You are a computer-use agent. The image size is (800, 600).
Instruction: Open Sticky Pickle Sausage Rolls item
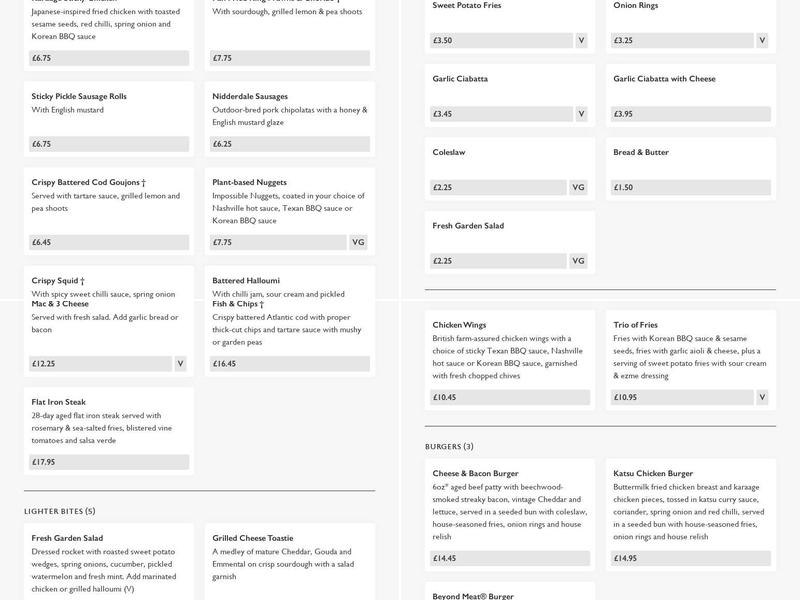click(79, 97)
